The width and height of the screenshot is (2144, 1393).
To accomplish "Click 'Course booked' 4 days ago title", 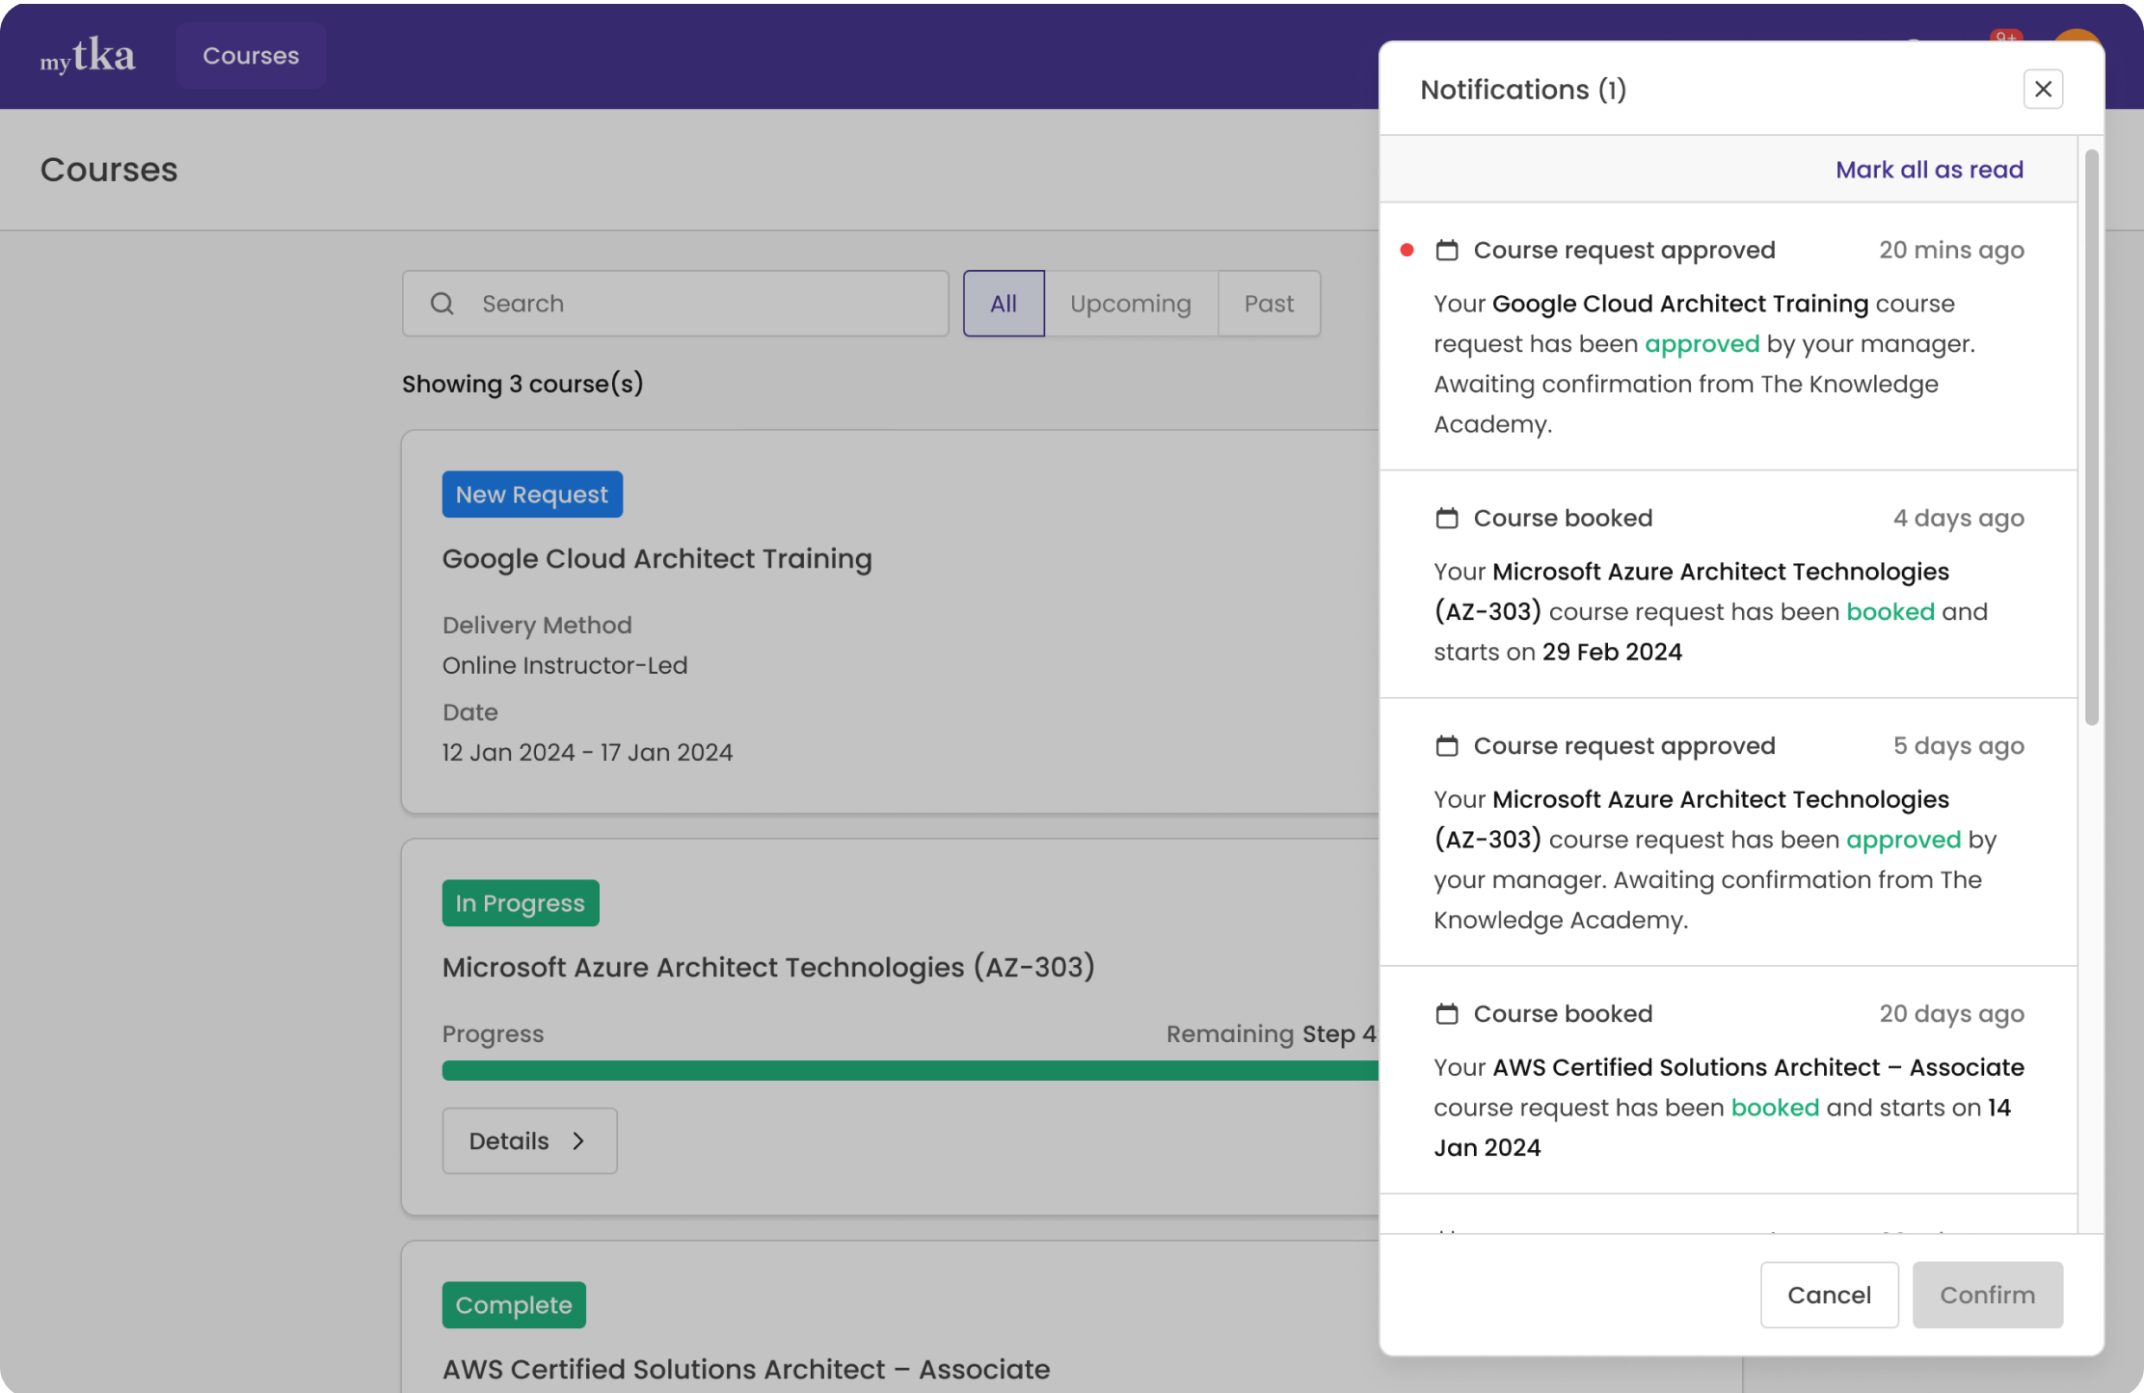I will 1563,518.
